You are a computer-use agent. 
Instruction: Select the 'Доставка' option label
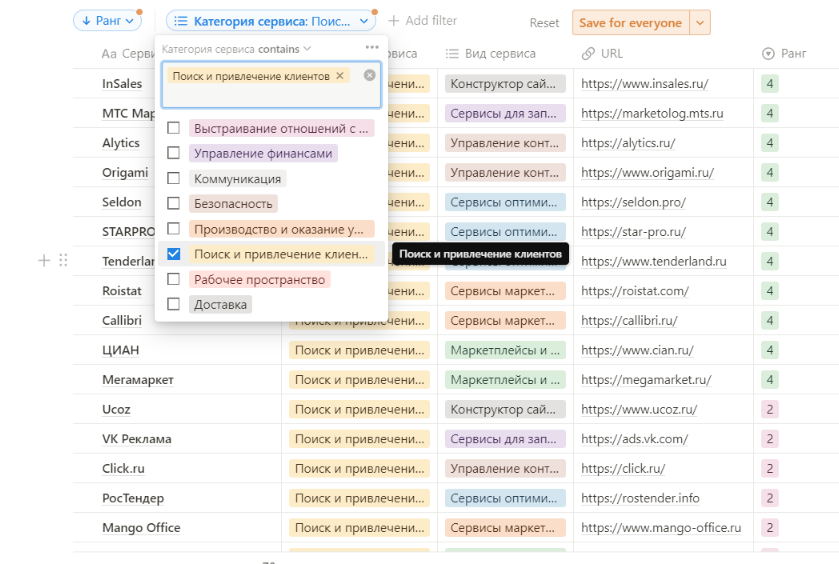click(x=220, y=304)
